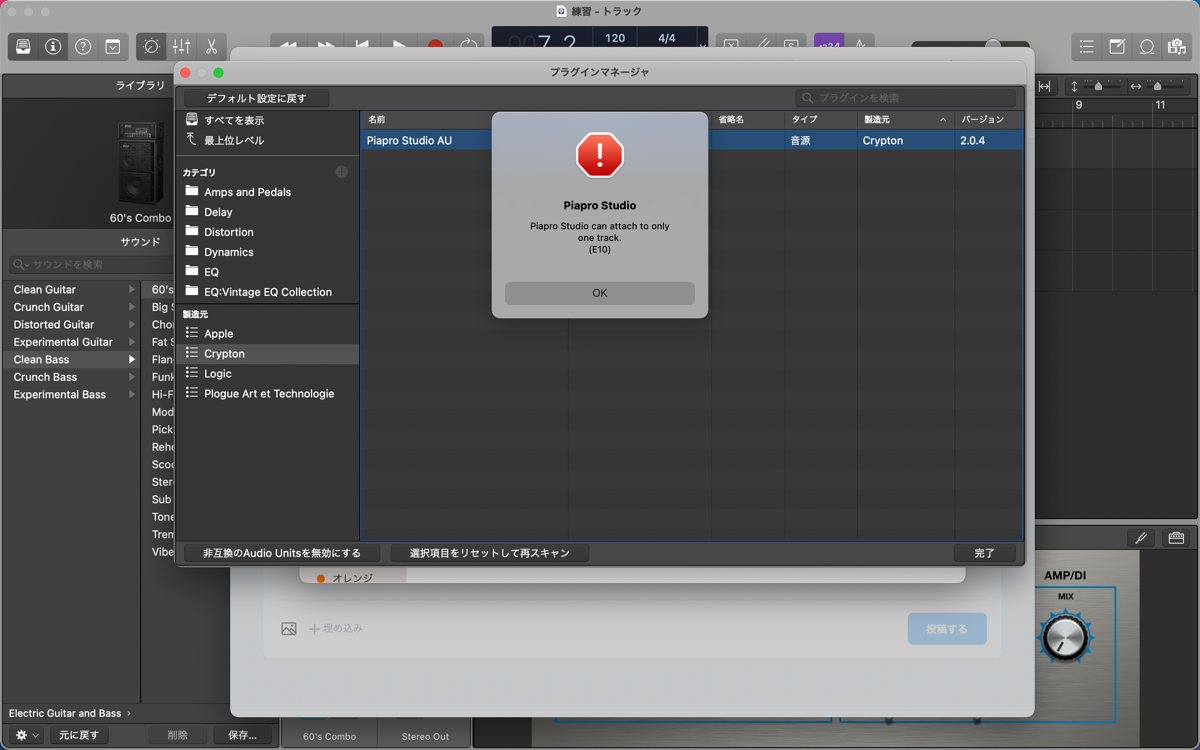This screenshot has width=1200, height=750.
Task: Expand Crunch Guitar library category
Action: click(x=131, y=307)
